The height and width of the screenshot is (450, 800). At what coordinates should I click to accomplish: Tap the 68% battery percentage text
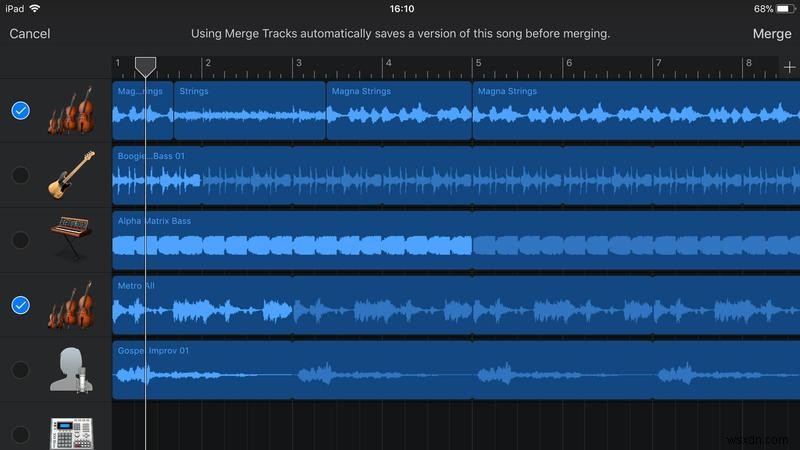[763, 9]
